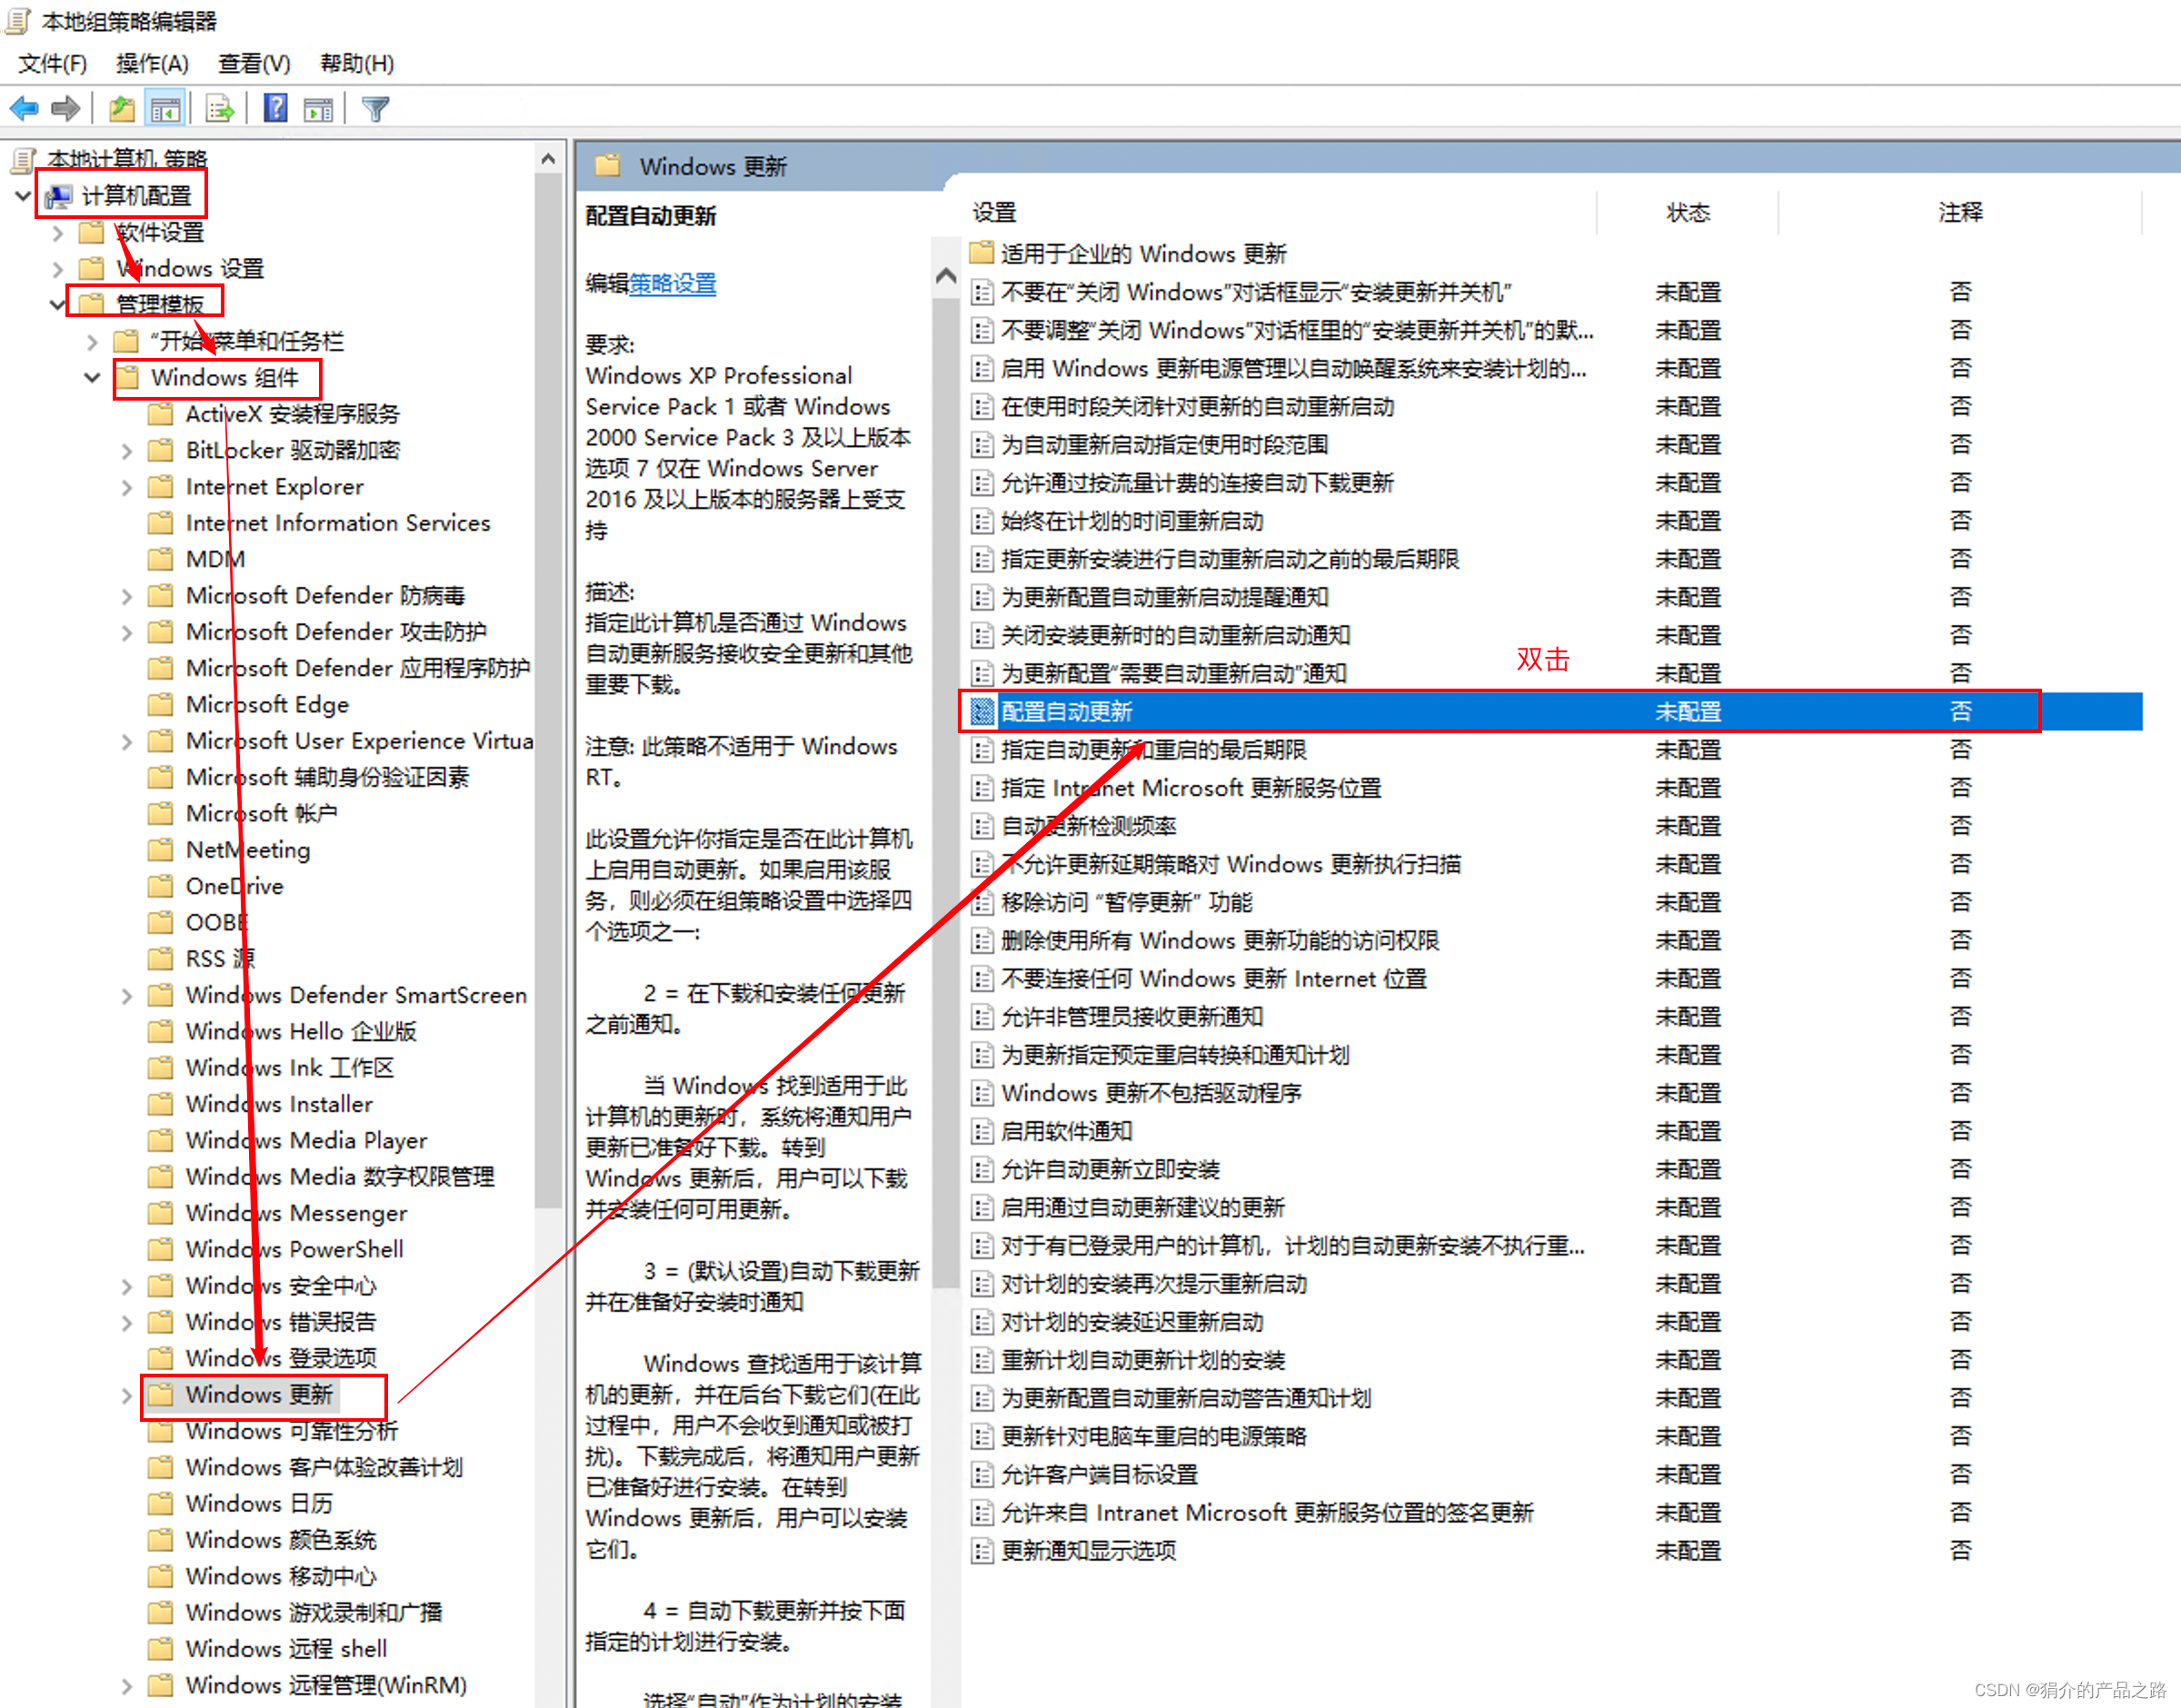Select the Microsoft Edge folder in tree
The height and width of the screenshot is (1708, 2181).
267,705
